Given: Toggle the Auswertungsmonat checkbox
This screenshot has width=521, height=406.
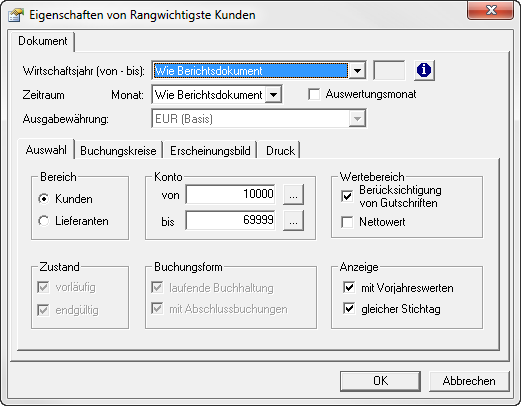Looking at the screenshot, I should click(314, 94).
